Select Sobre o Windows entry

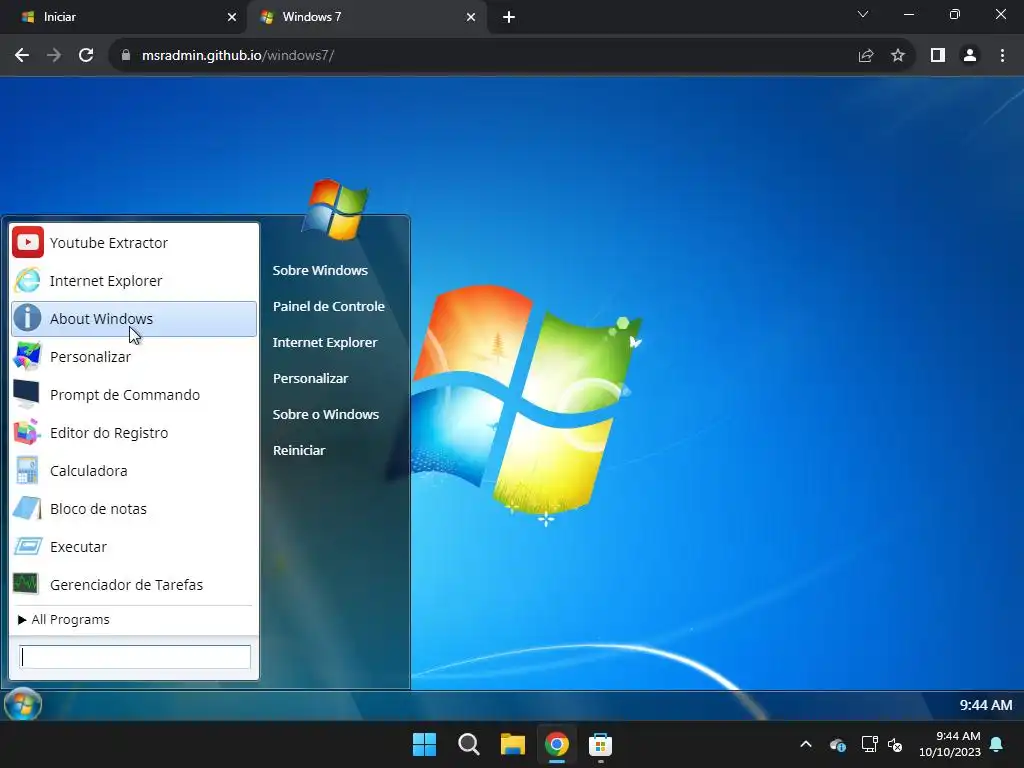click(x=325, y=413)
